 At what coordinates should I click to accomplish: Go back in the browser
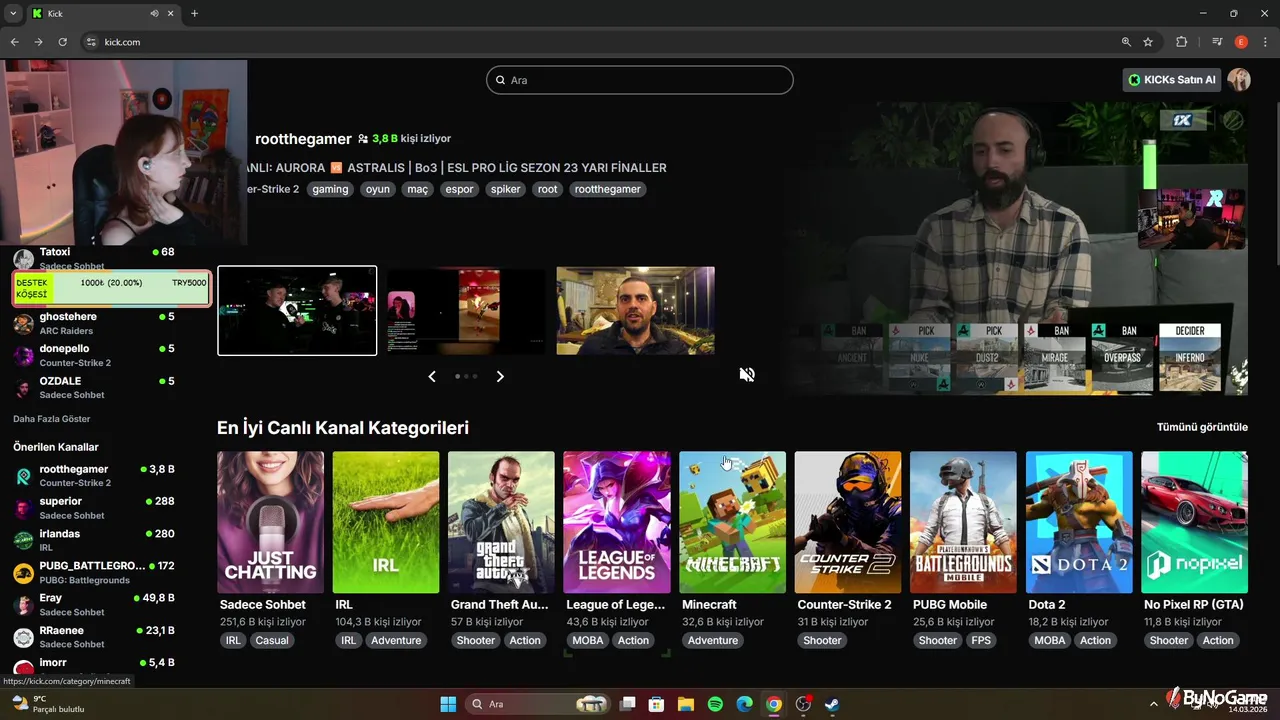click(x=14, y=42)
